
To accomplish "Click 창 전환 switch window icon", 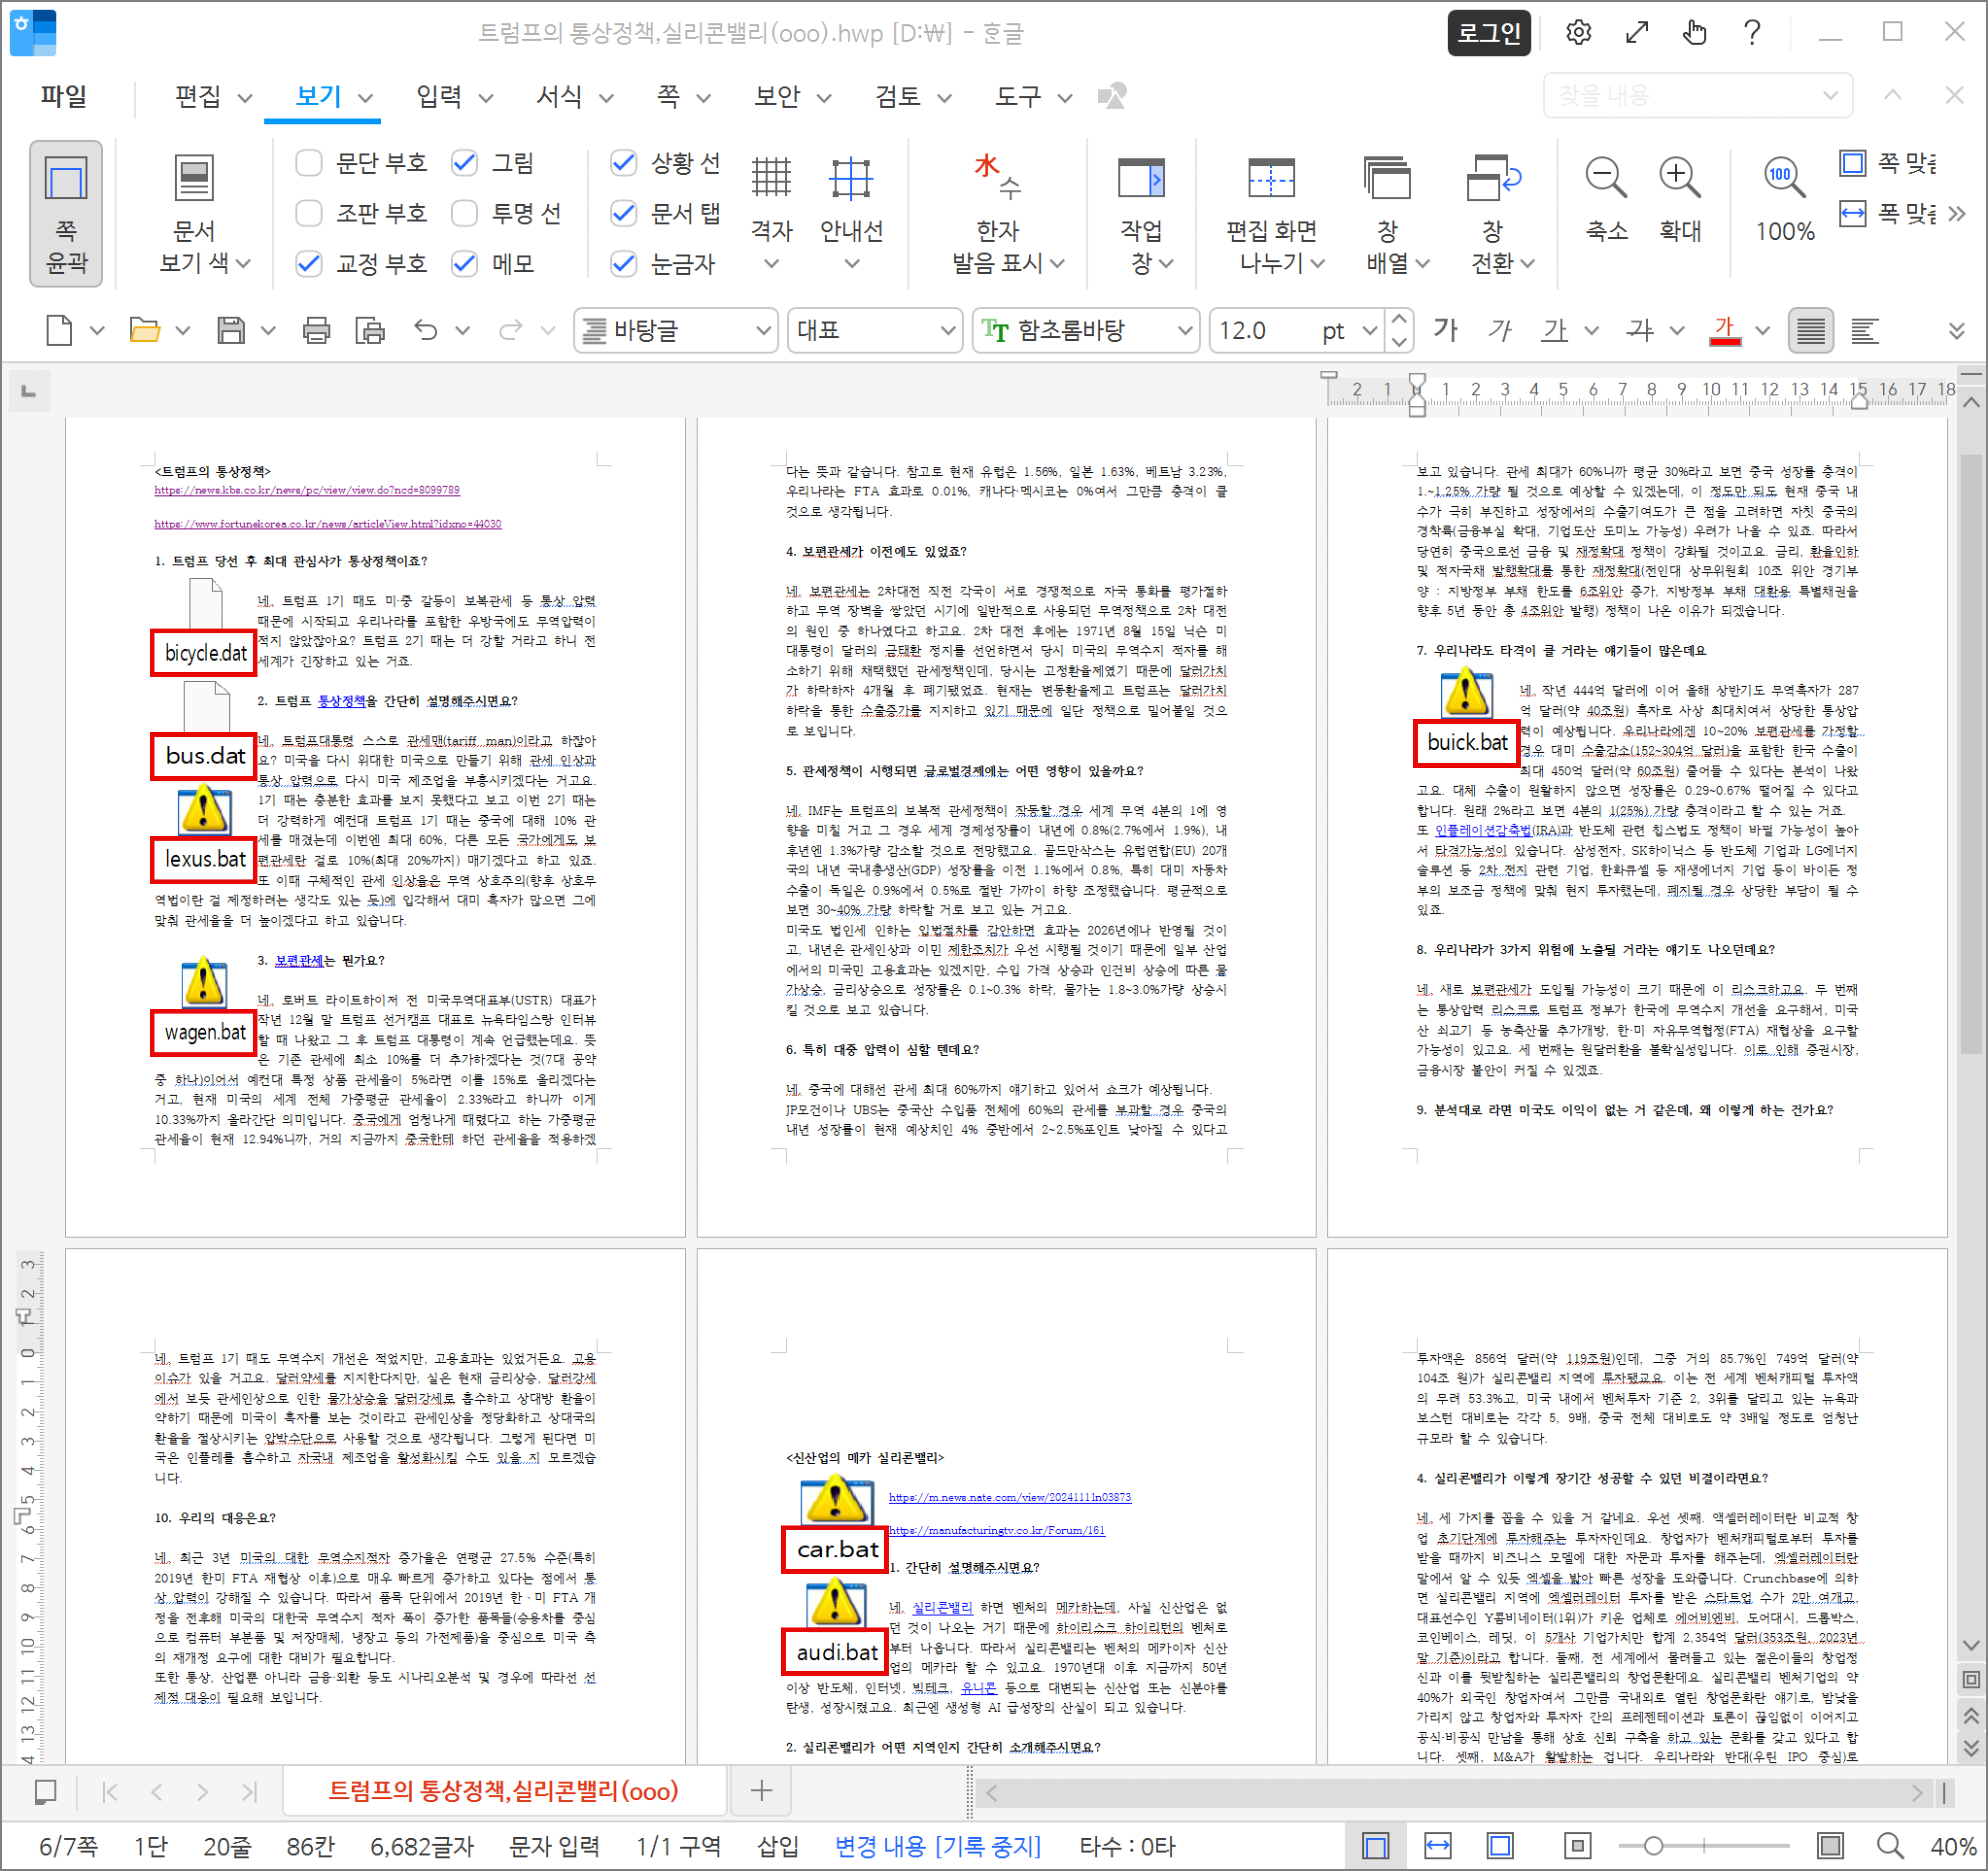I will (1493, 178).
